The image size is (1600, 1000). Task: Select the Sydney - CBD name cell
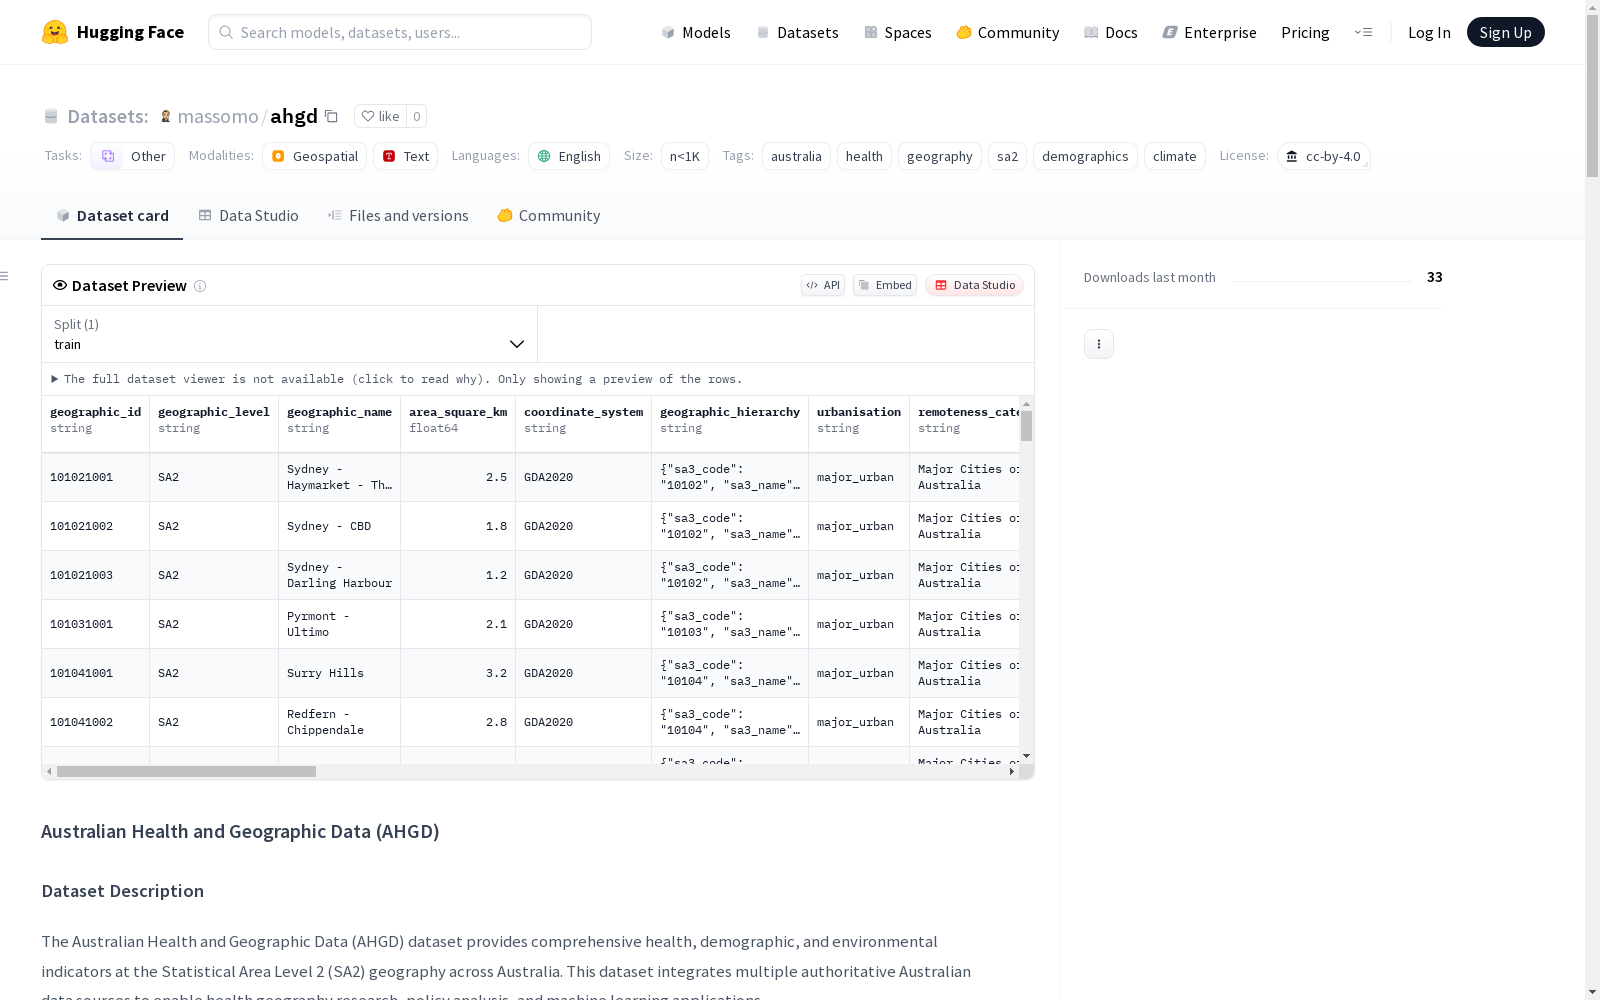pyautogui.click(x=340, y=526)
